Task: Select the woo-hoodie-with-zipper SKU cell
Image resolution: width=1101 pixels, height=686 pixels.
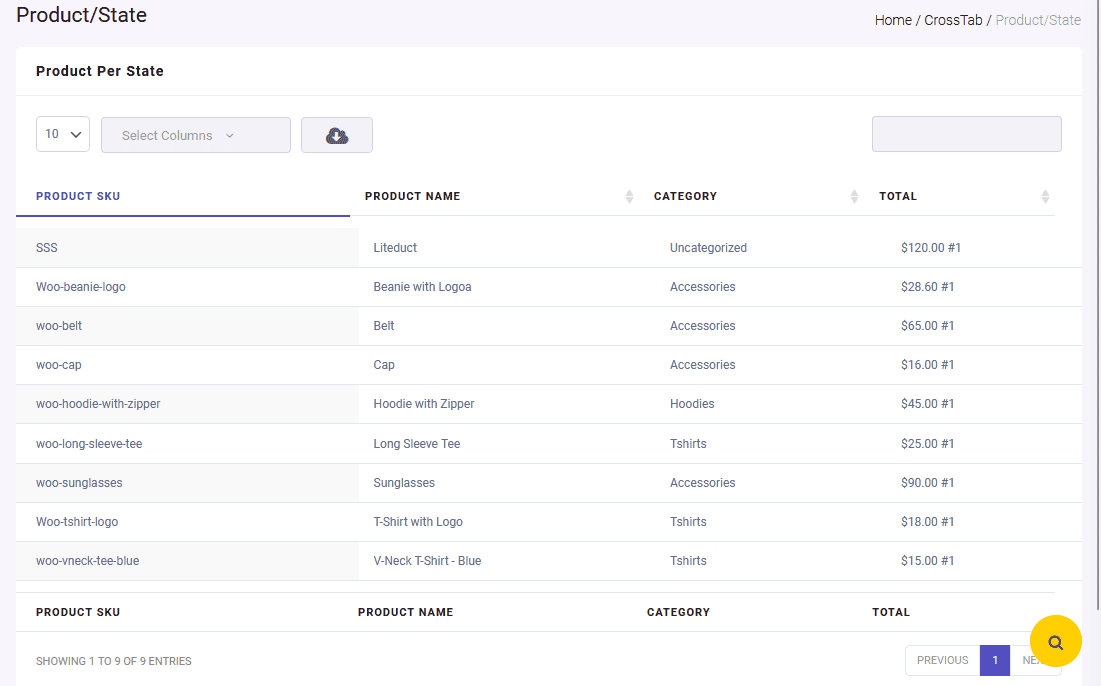Action: (98, 404)
